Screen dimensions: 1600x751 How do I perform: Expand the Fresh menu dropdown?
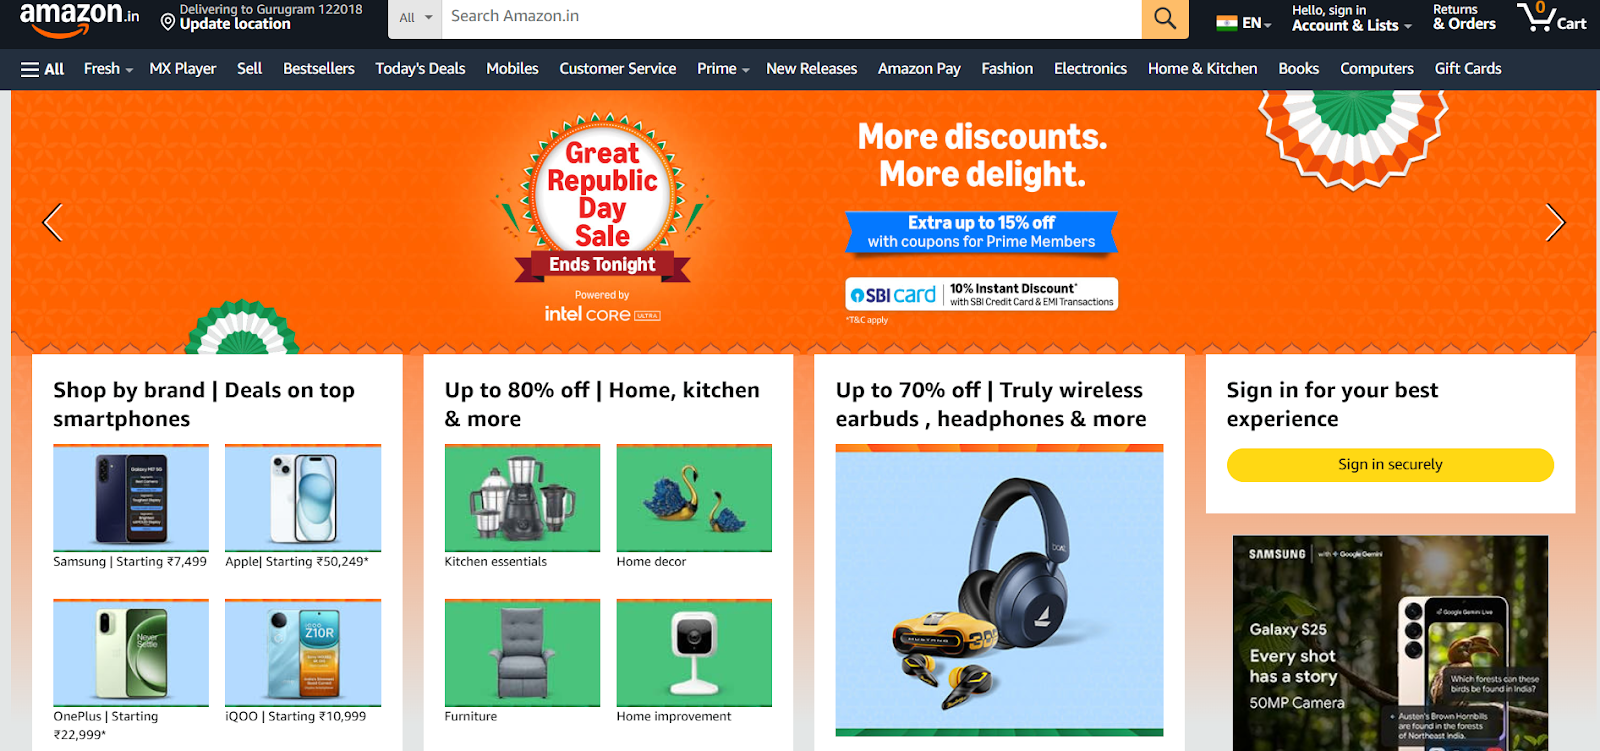point(108,69)
